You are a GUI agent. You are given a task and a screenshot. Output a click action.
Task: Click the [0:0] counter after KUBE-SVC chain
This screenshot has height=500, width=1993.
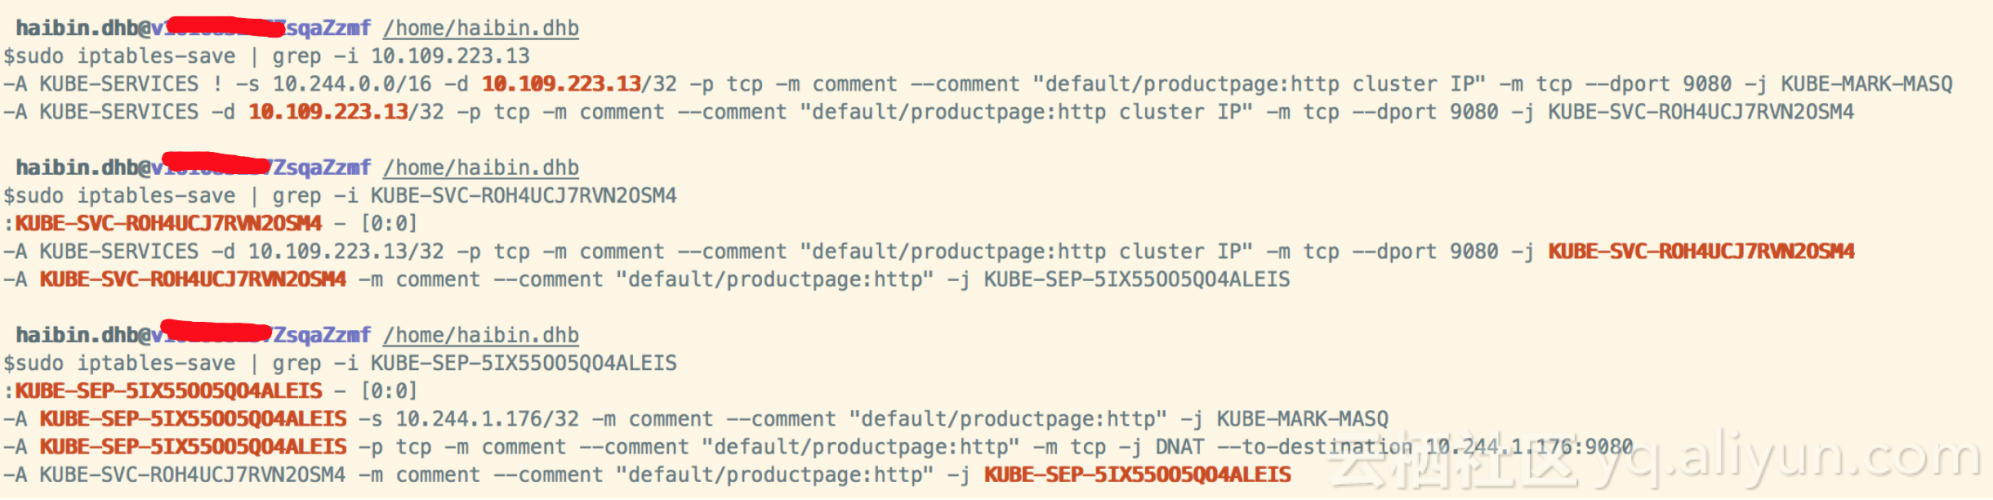click(x=389, y=223)
